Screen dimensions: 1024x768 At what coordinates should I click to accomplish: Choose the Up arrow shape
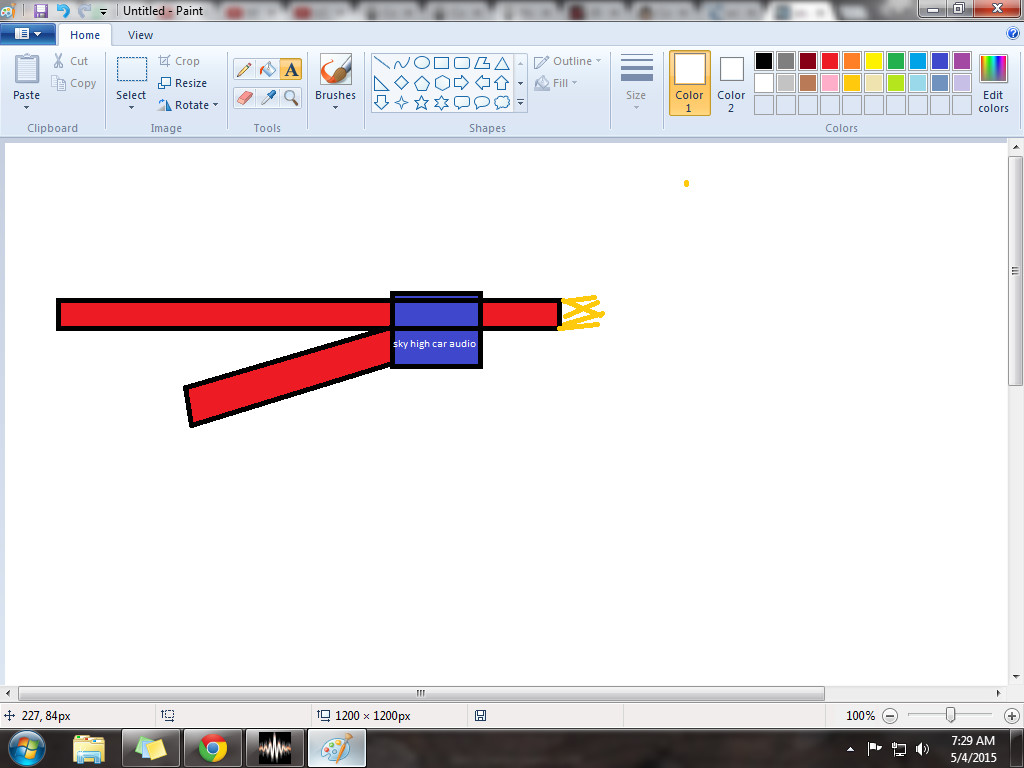[x=502, y=83]
